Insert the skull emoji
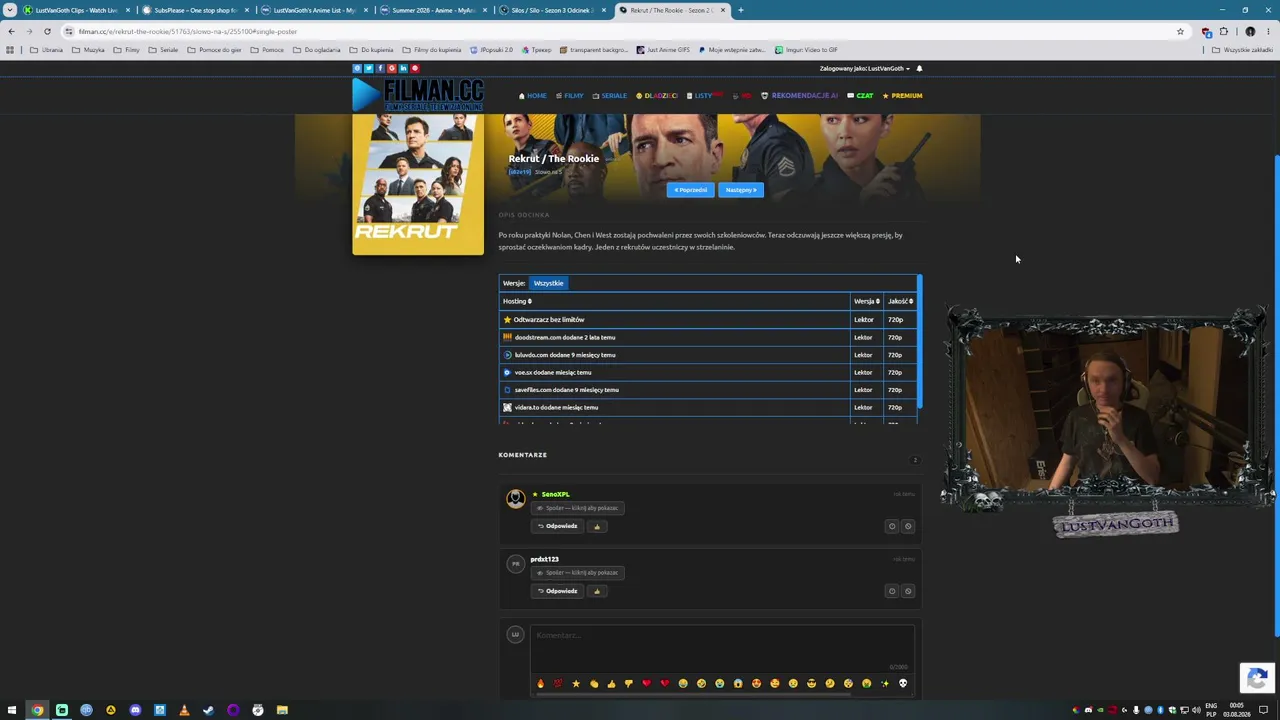This screenshot has width=1280, height=720. [x=903, y=683]
